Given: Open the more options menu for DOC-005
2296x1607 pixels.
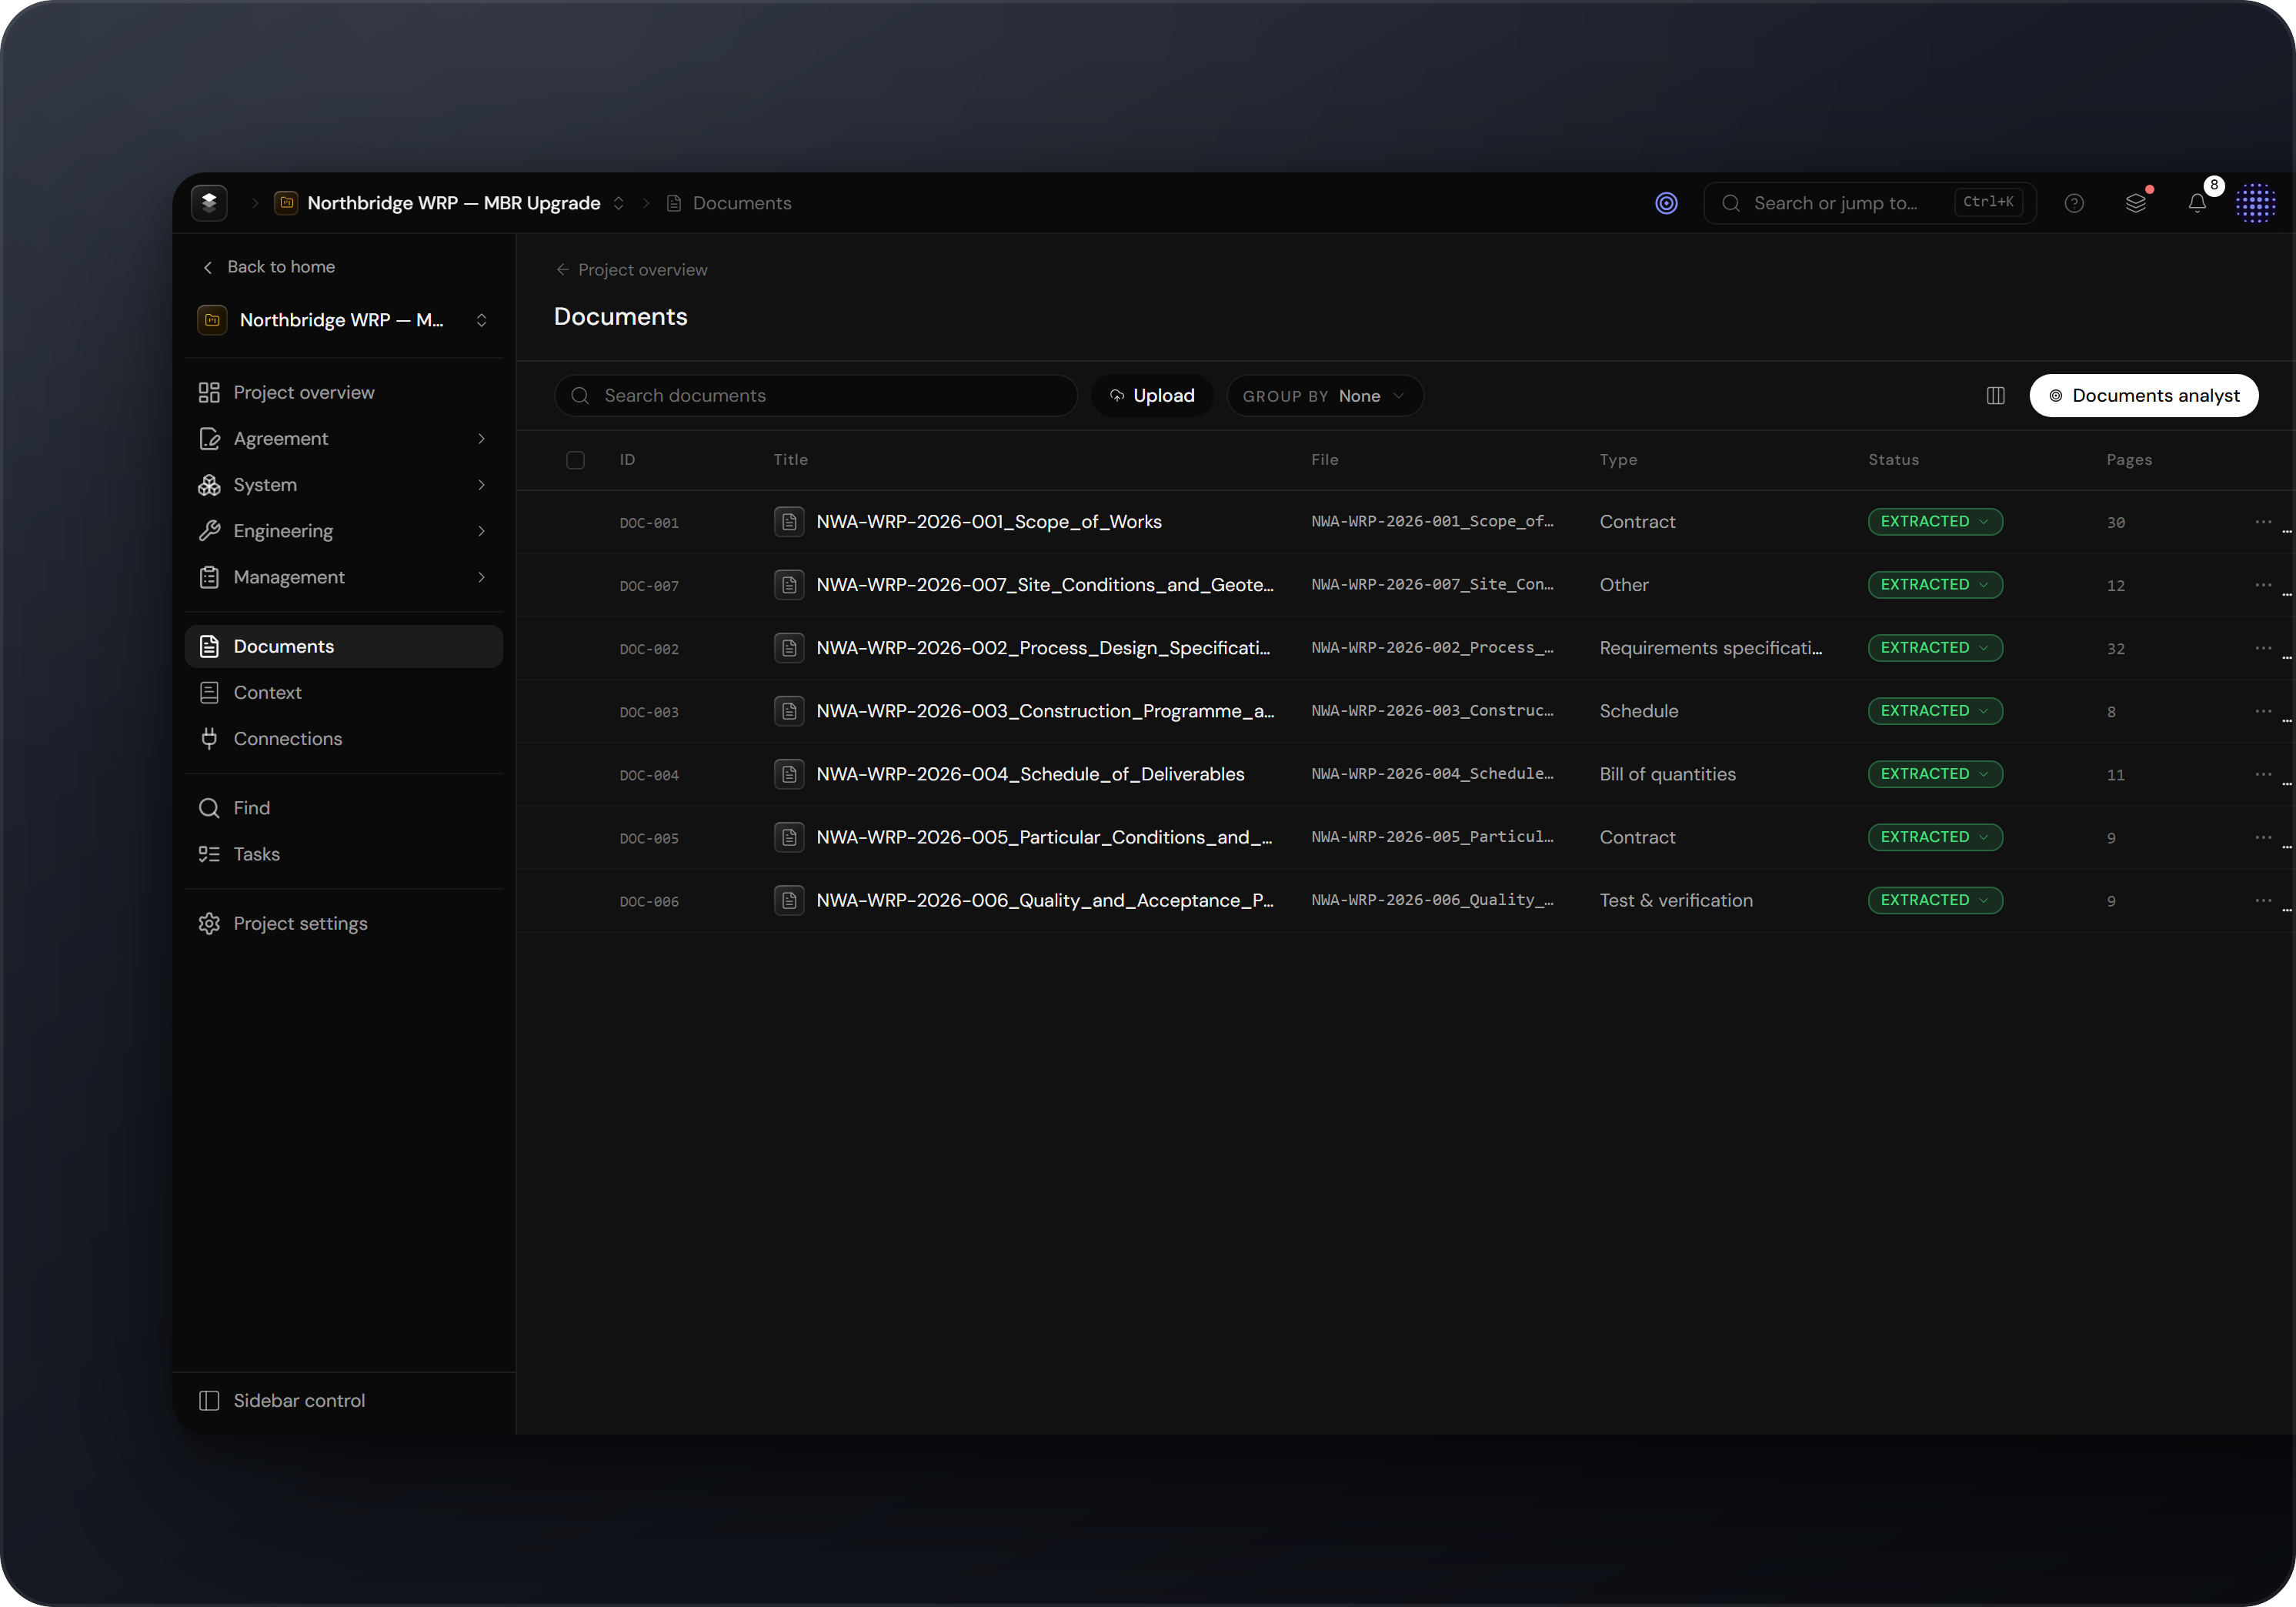Looking at the screenshot, I should [2263, 837].
